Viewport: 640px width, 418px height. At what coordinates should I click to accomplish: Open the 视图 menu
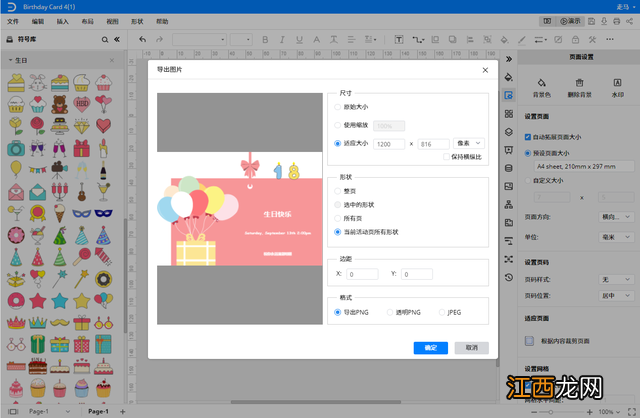pyautogui.click(x=112, y=21)
